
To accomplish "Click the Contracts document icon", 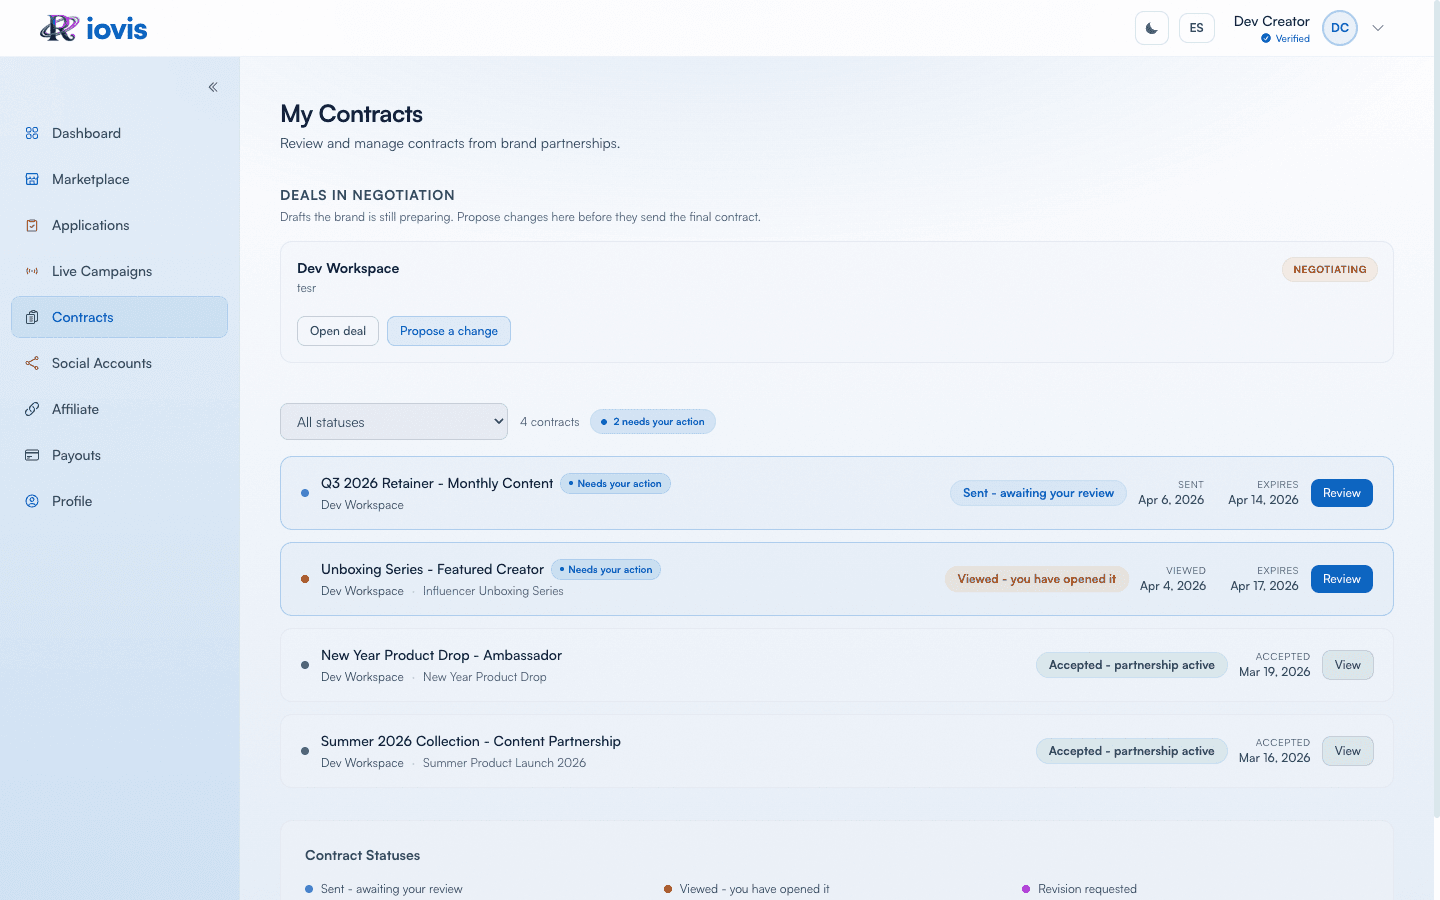I will pos(32,317).
